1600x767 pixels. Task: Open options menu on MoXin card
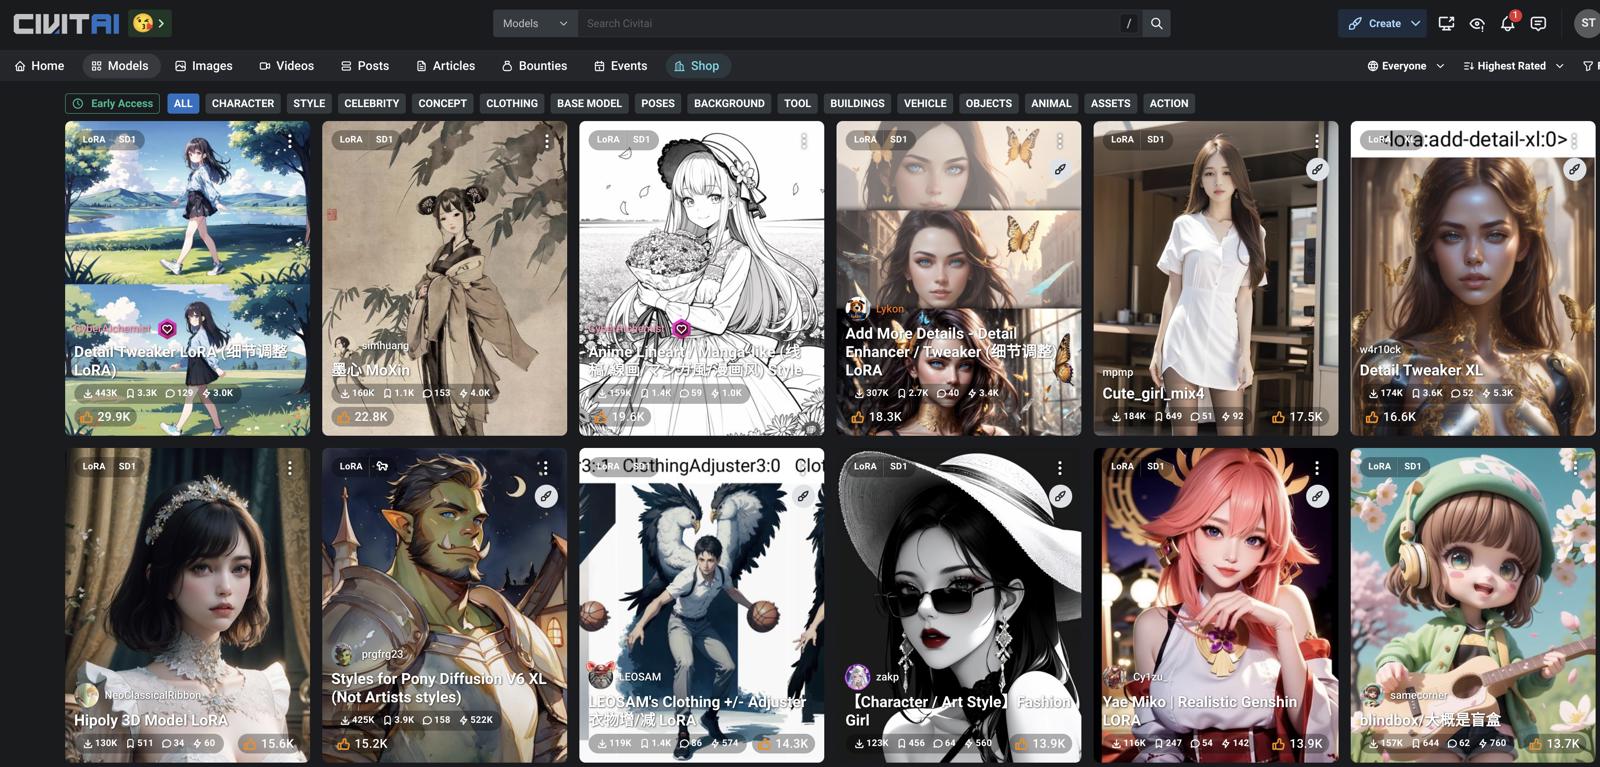547,142
